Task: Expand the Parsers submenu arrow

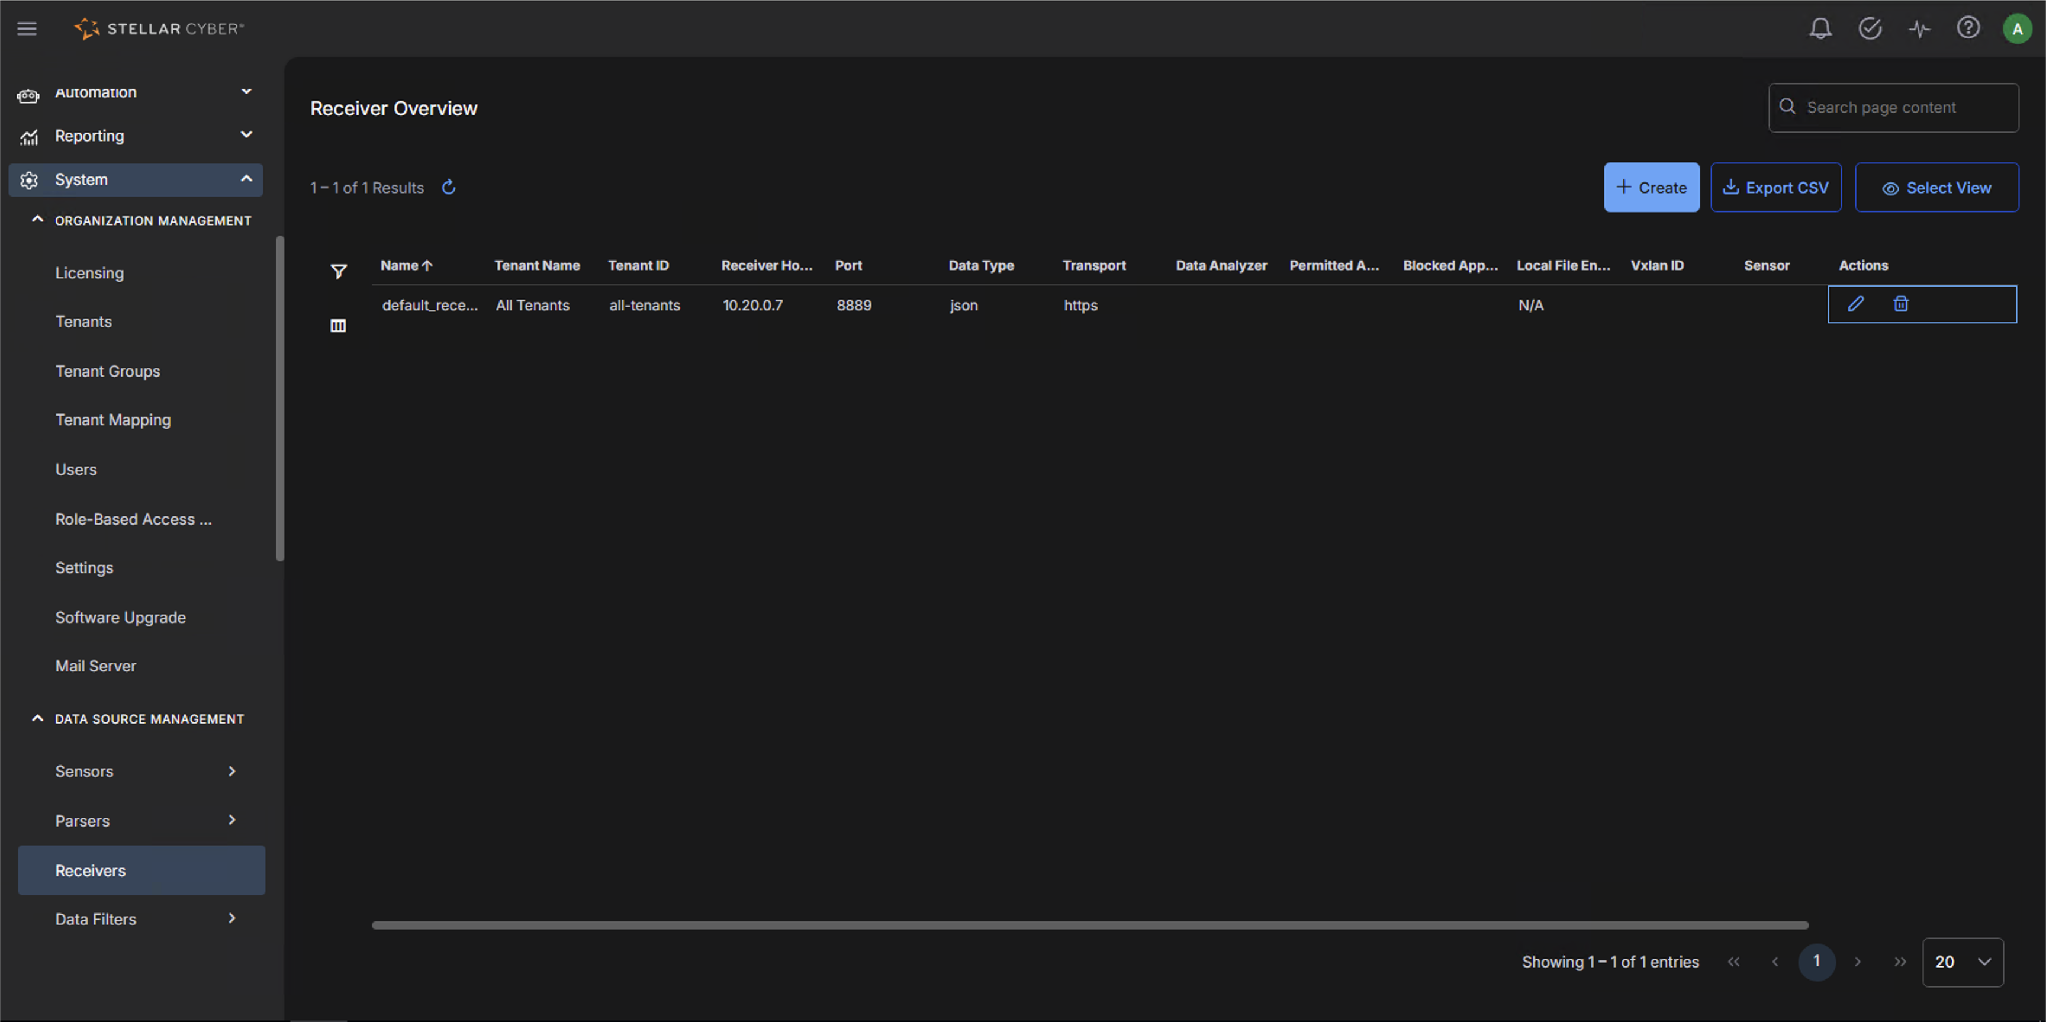Action: 232,820
